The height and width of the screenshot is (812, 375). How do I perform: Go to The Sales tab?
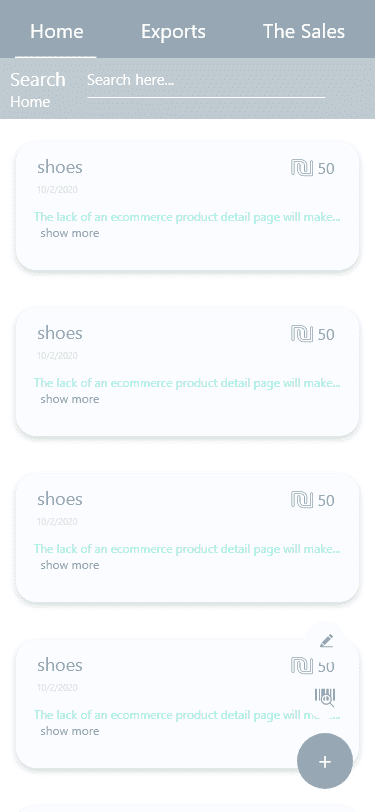tap(304, 31)
